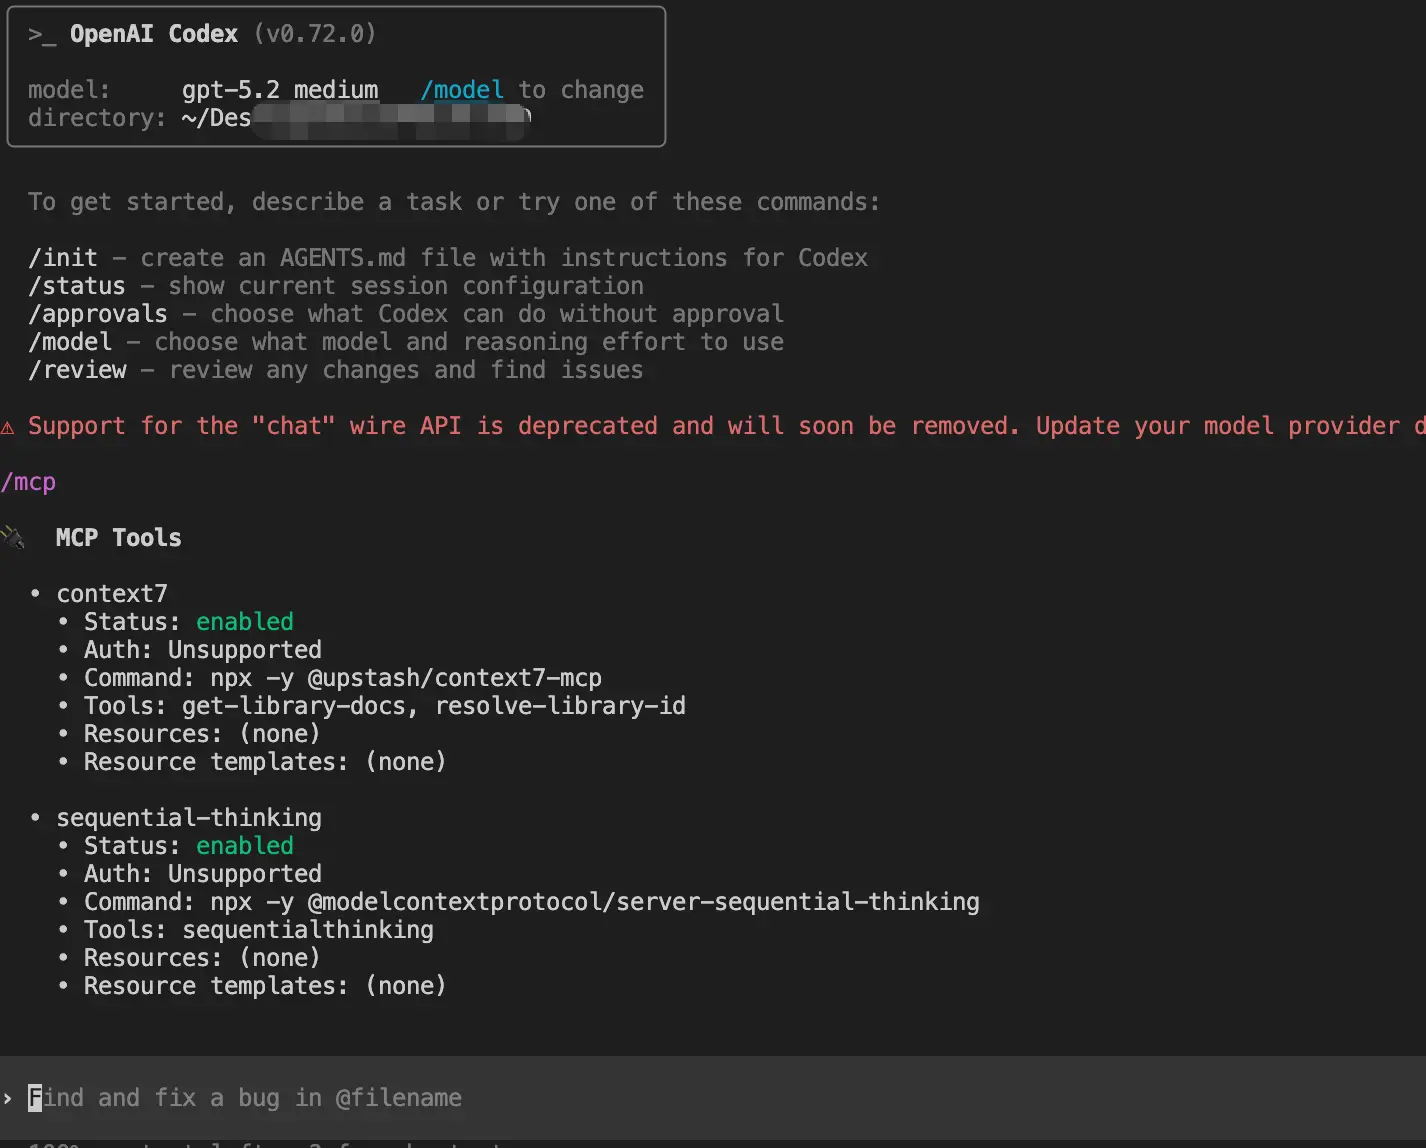Click the /model command in the commands list
The width and height of the screenshot is (1426, 1148).
pos(69,342)
